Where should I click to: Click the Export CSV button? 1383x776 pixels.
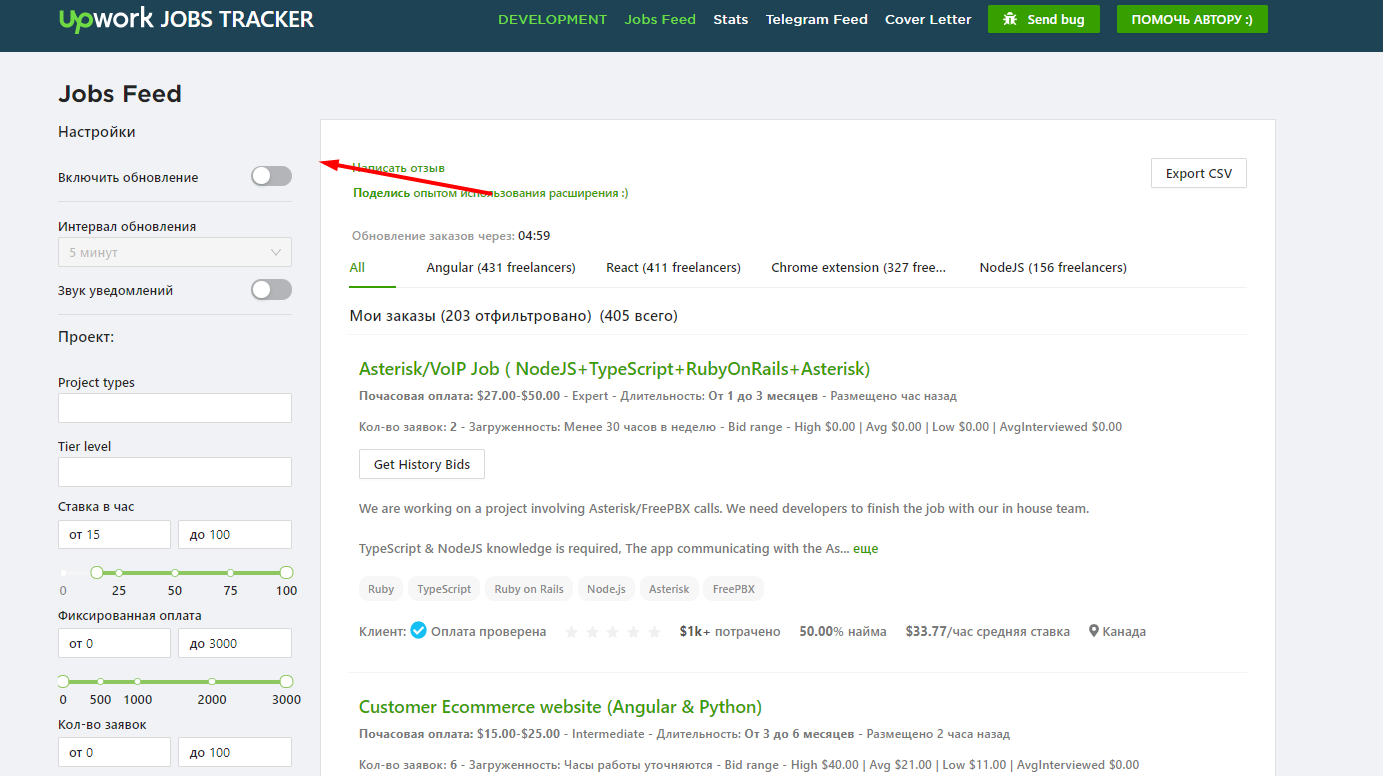pyautogui.click(x=1199, y=173)
